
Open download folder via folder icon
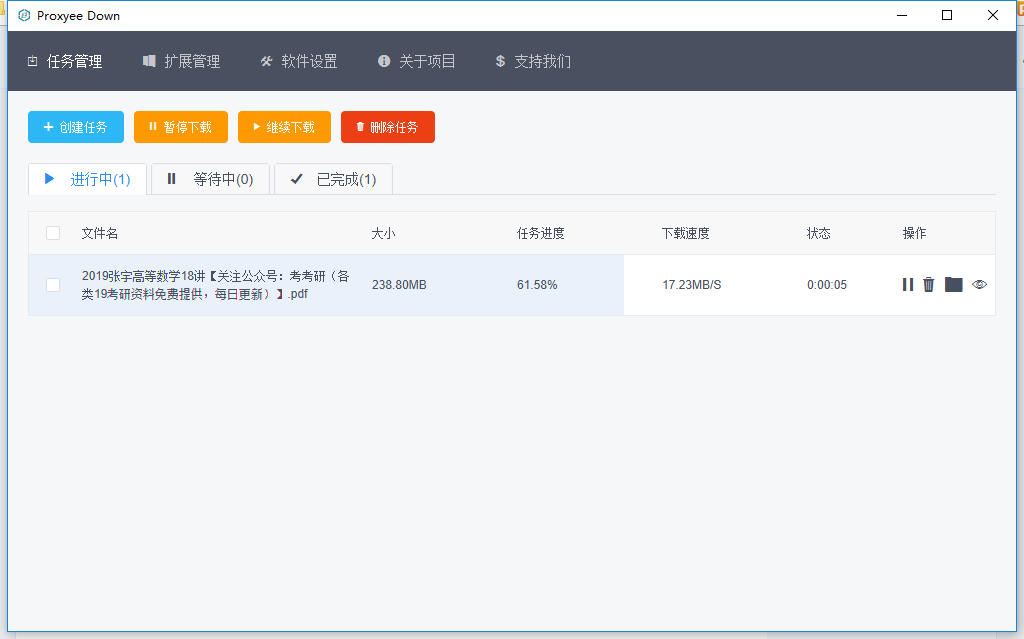(x=954, y=285)
